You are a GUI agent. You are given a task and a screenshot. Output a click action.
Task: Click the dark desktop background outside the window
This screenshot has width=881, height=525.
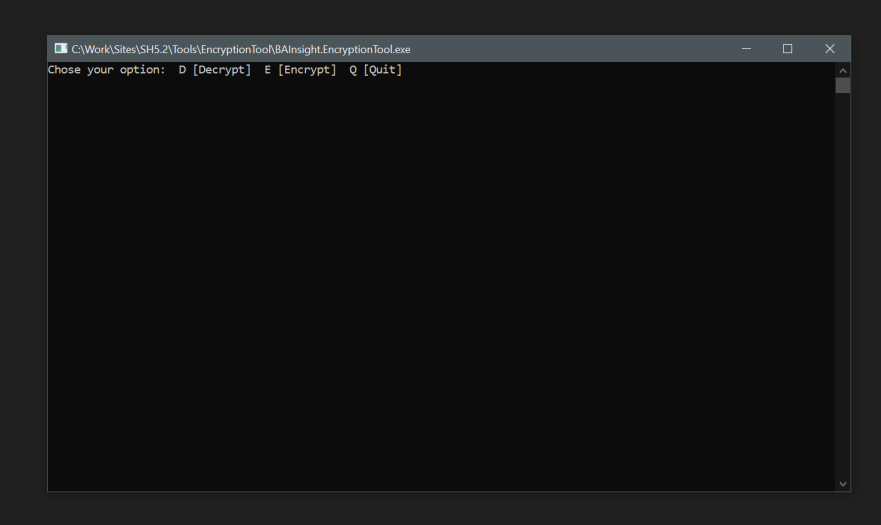(440, 510)
